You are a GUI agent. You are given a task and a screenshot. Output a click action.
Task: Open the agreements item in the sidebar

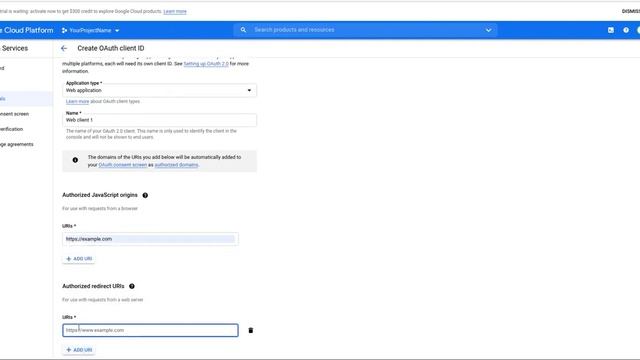click(17, 144)
